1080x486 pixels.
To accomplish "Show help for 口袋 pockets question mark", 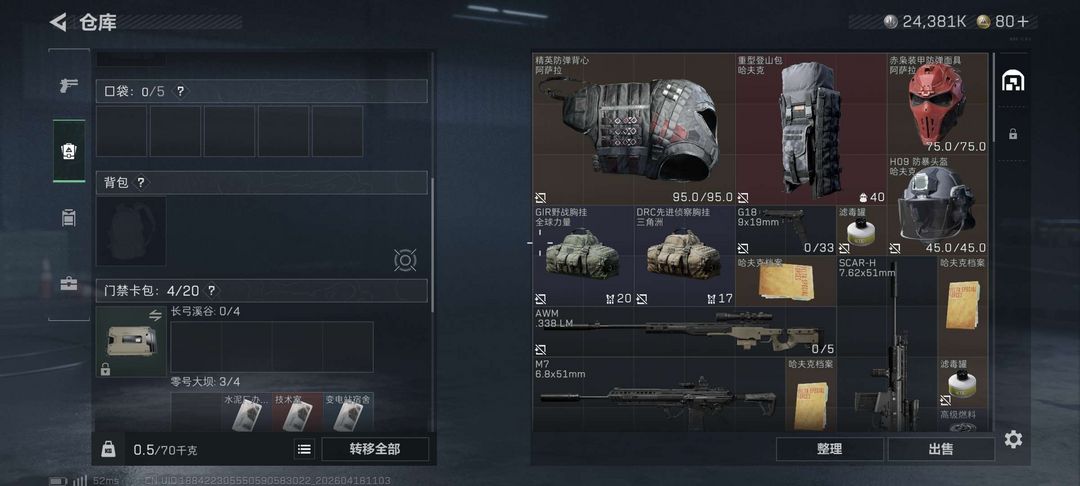I will pos(180,91).
